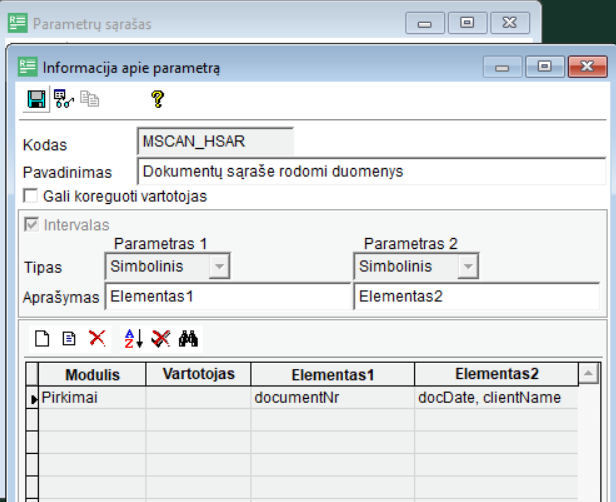Click the Elementas1 column header
Image resolution: width=616 pixels, height=502 pixels.
tap(332, 374)
